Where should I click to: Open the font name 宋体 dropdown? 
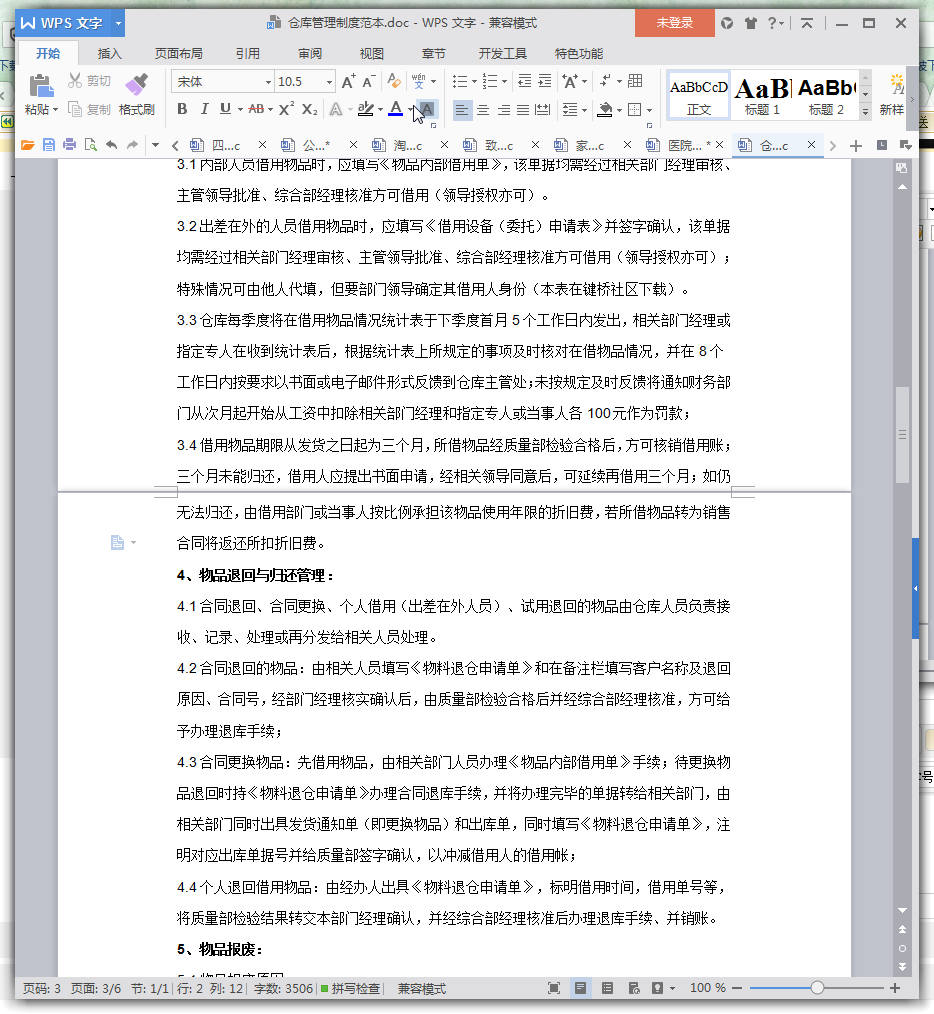click(x=268, y=82)
